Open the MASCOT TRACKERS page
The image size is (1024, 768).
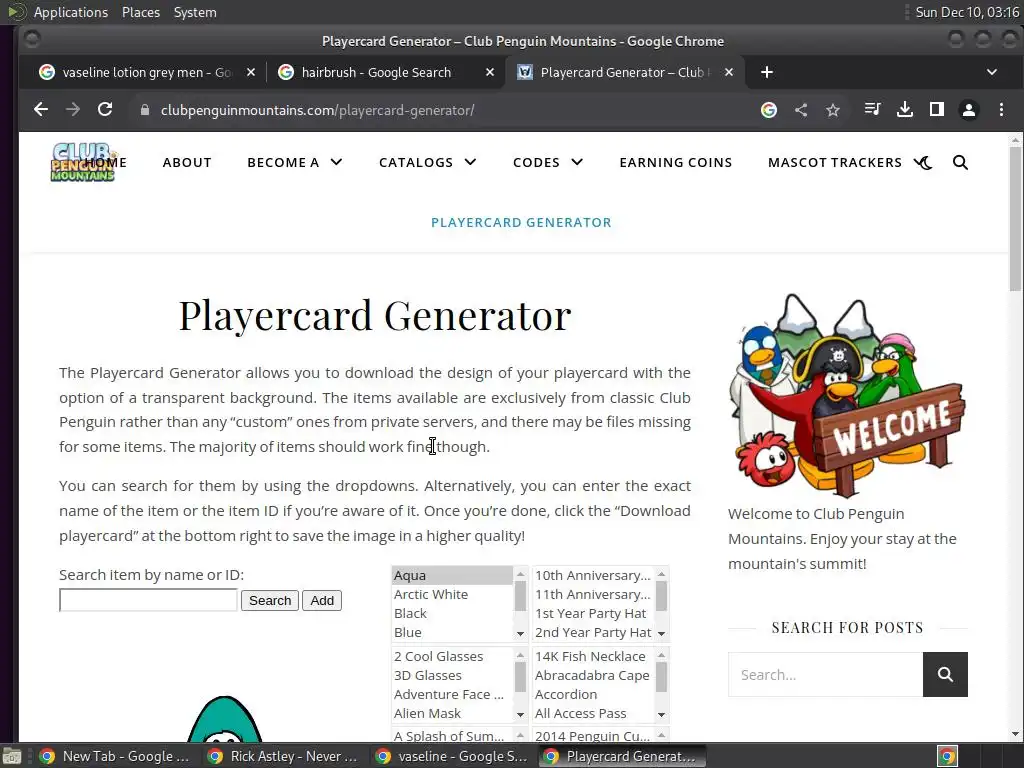click(x=835, y=163)
